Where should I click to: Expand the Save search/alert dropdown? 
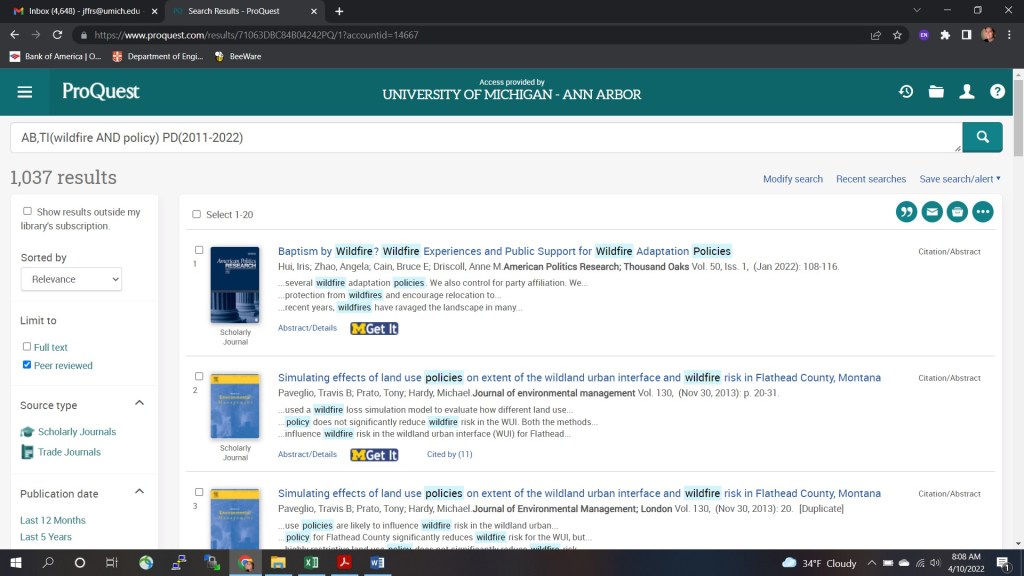click(960, 179)
